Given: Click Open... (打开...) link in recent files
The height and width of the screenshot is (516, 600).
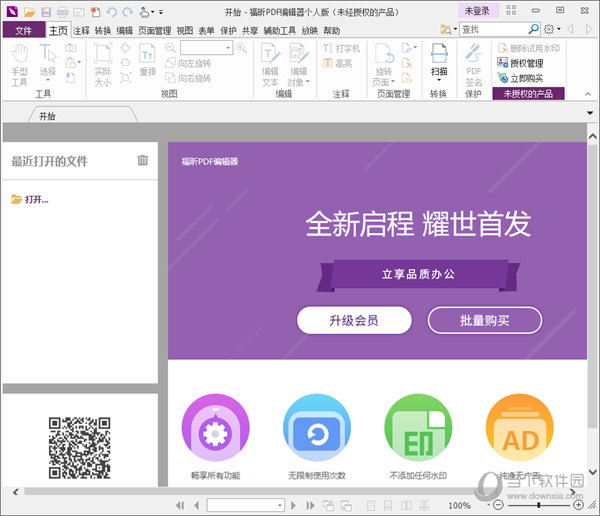Looking at the screenshot, I should click(30, 199).
